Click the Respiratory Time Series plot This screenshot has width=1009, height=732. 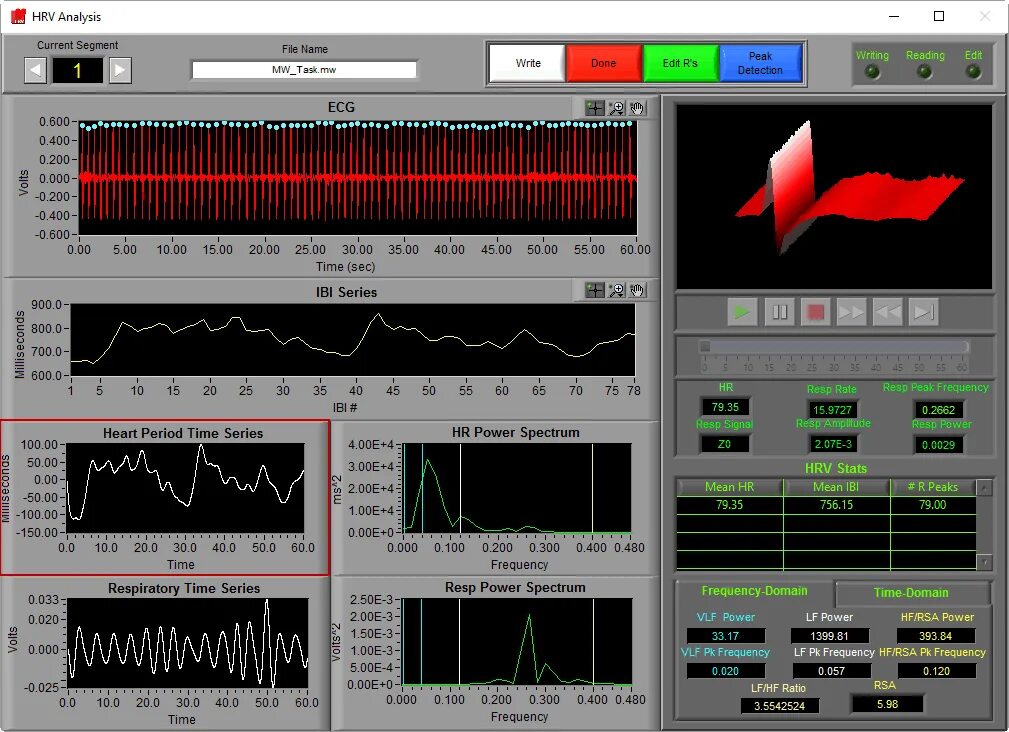(187, 643)
